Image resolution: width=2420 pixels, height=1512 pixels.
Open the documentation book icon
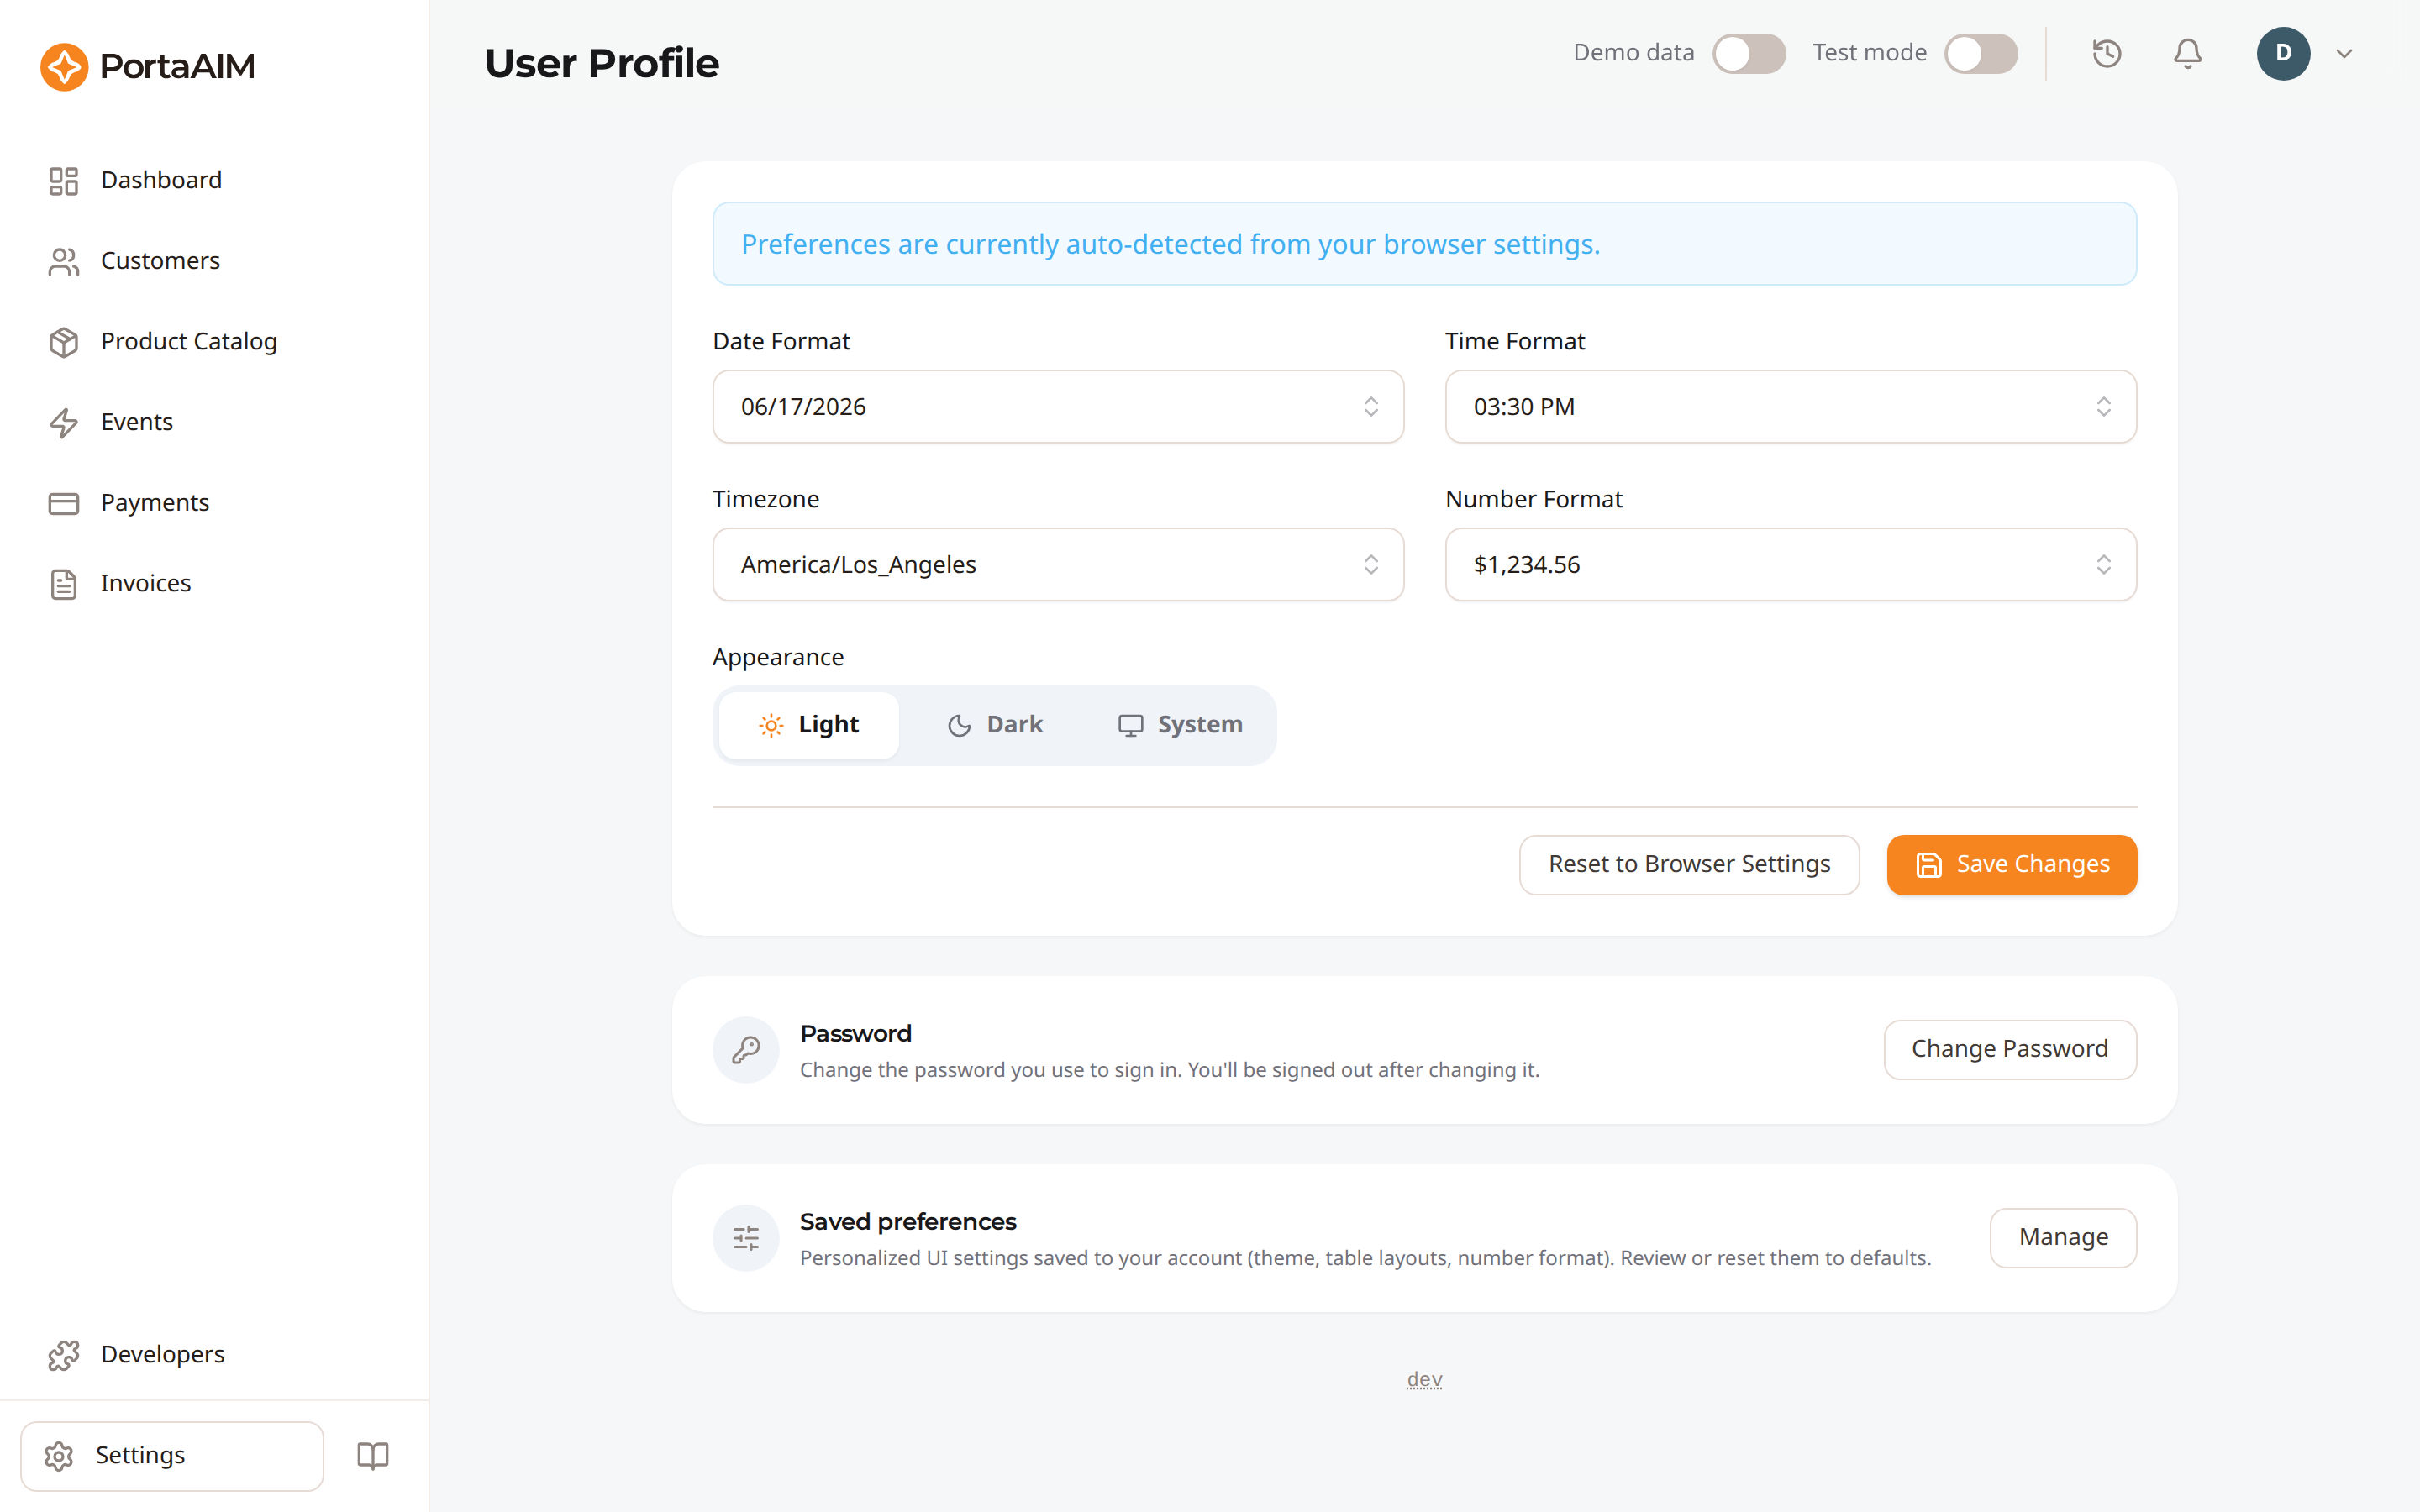click(x=373, y=1455)
